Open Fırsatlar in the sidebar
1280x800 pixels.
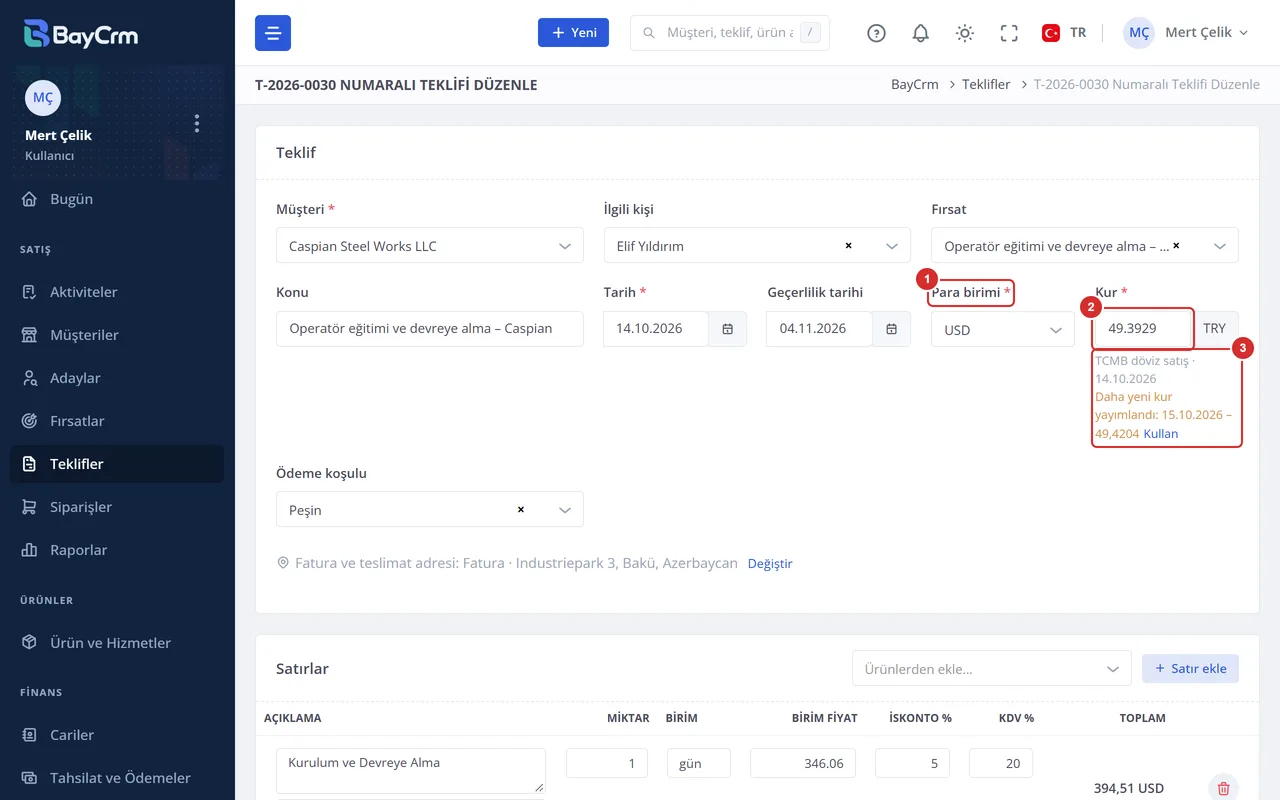tap(117, 421)
